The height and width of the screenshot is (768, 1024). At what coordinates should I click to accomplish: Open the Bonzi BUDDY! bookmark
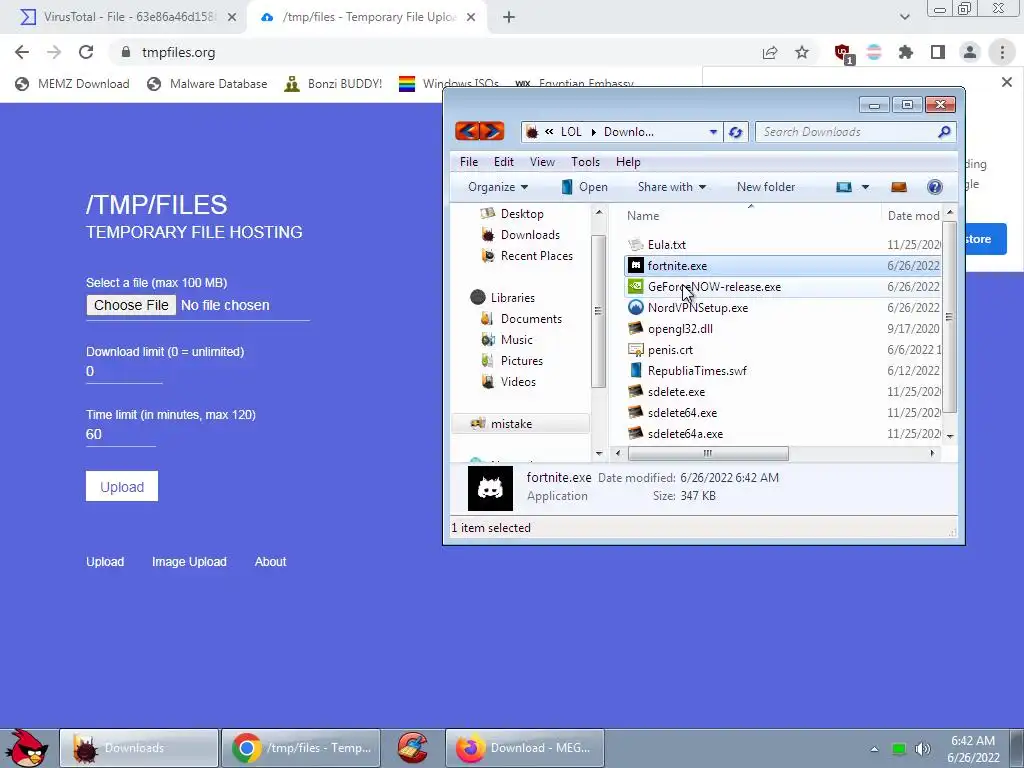(333, 84)
